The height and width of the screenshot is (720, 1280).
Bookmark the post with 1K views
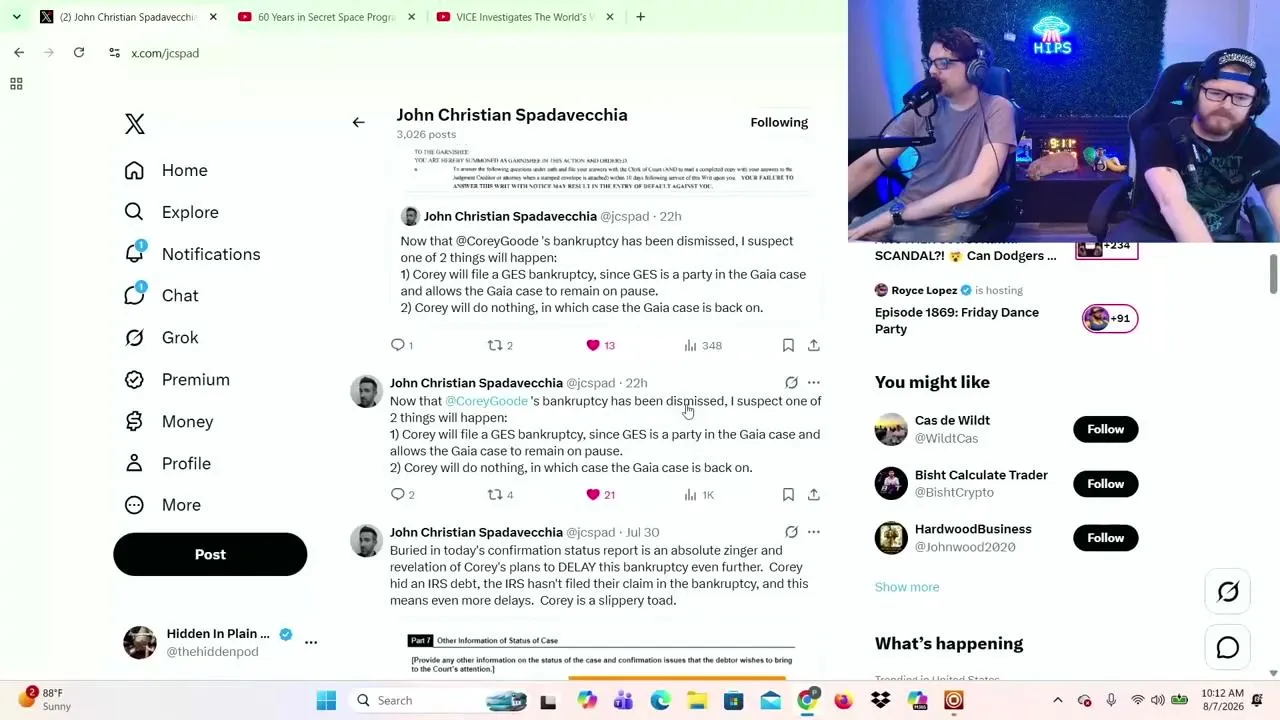click(788, 494)
